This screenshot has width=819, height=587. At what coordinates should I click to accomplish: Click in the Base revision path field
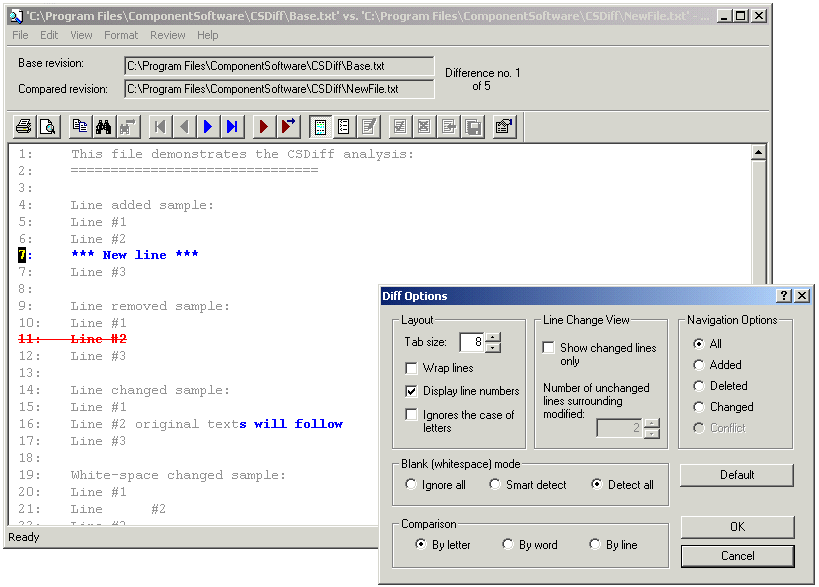(x=279, y=66)
